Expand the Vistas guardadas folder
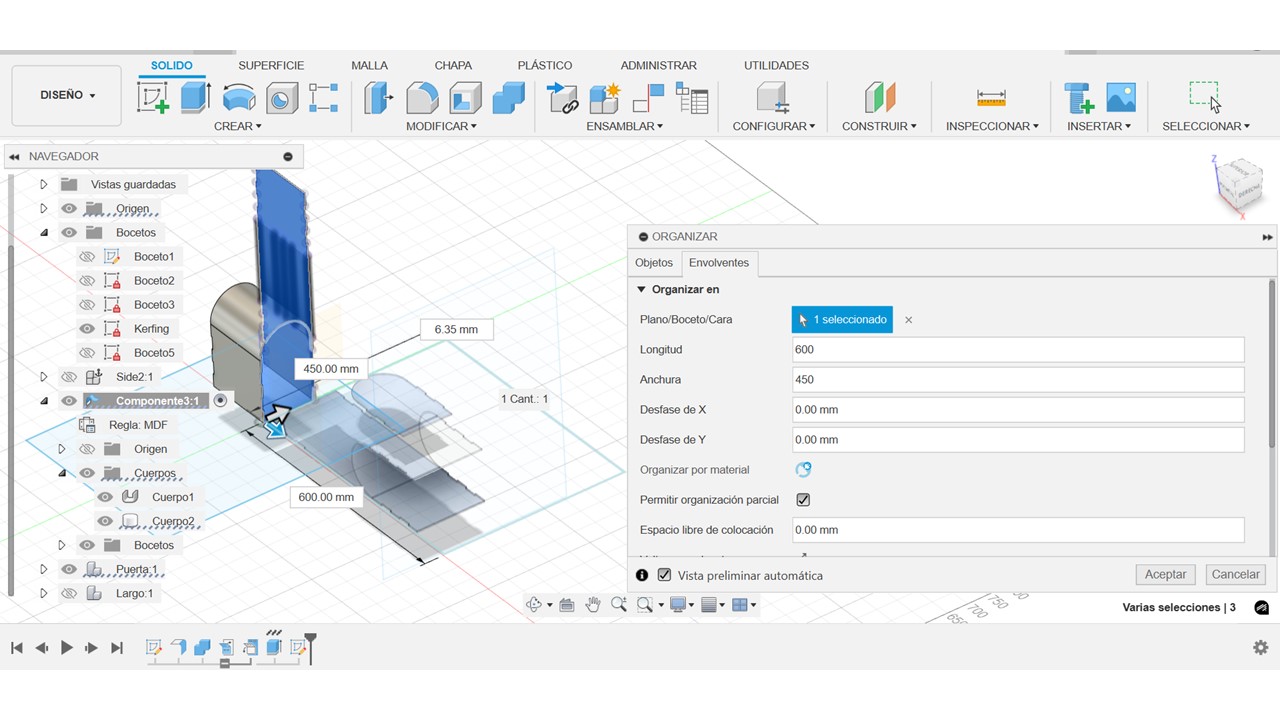1280x720 pixels. click(x=43, y=184)
